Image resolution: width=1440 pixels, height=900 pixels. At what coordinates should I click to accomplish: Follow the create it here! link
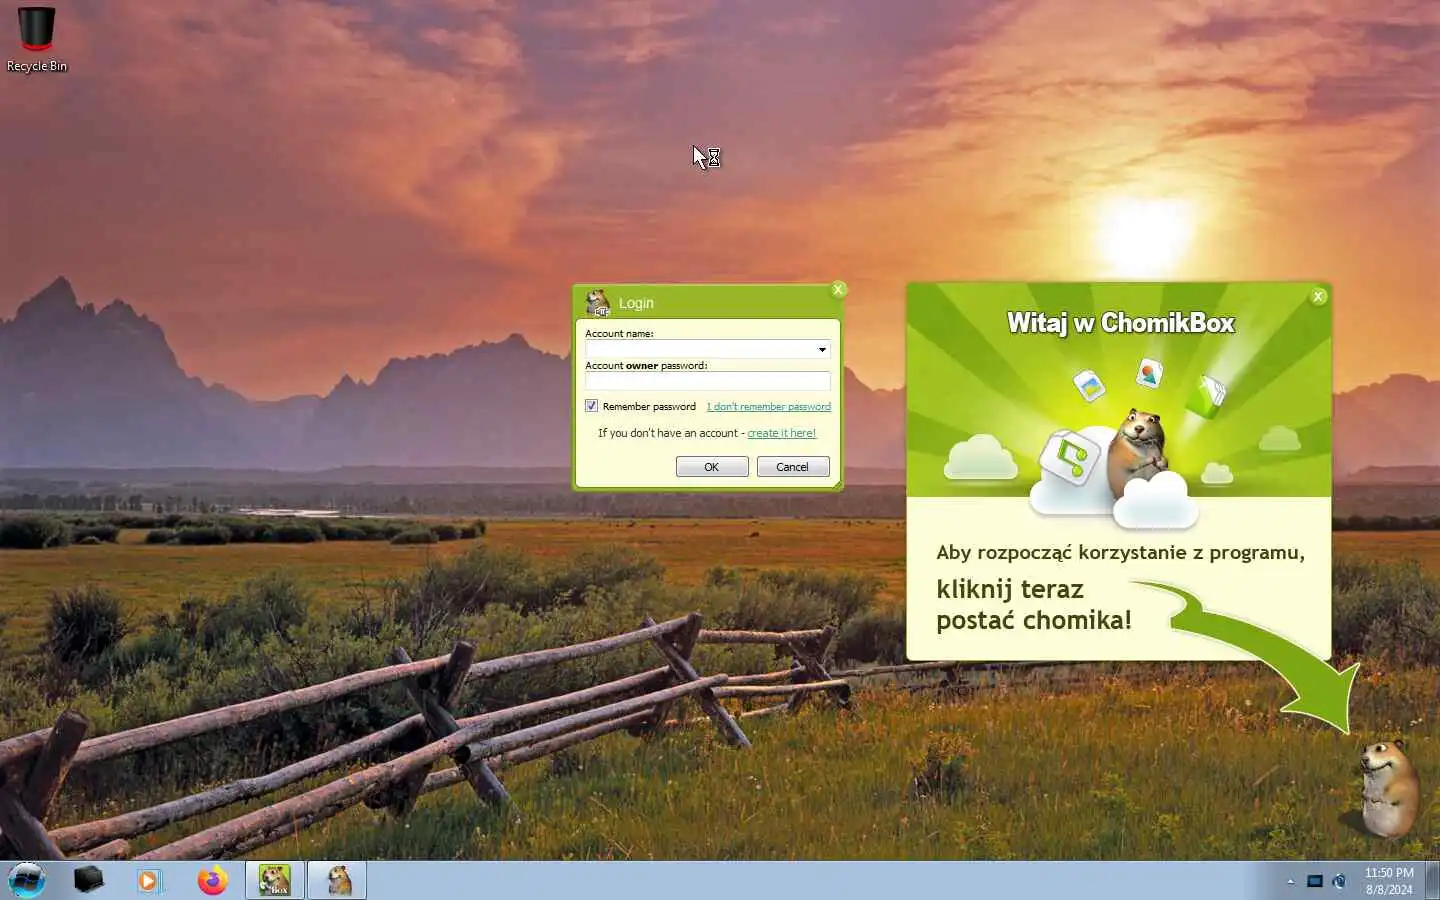(782, 433)
